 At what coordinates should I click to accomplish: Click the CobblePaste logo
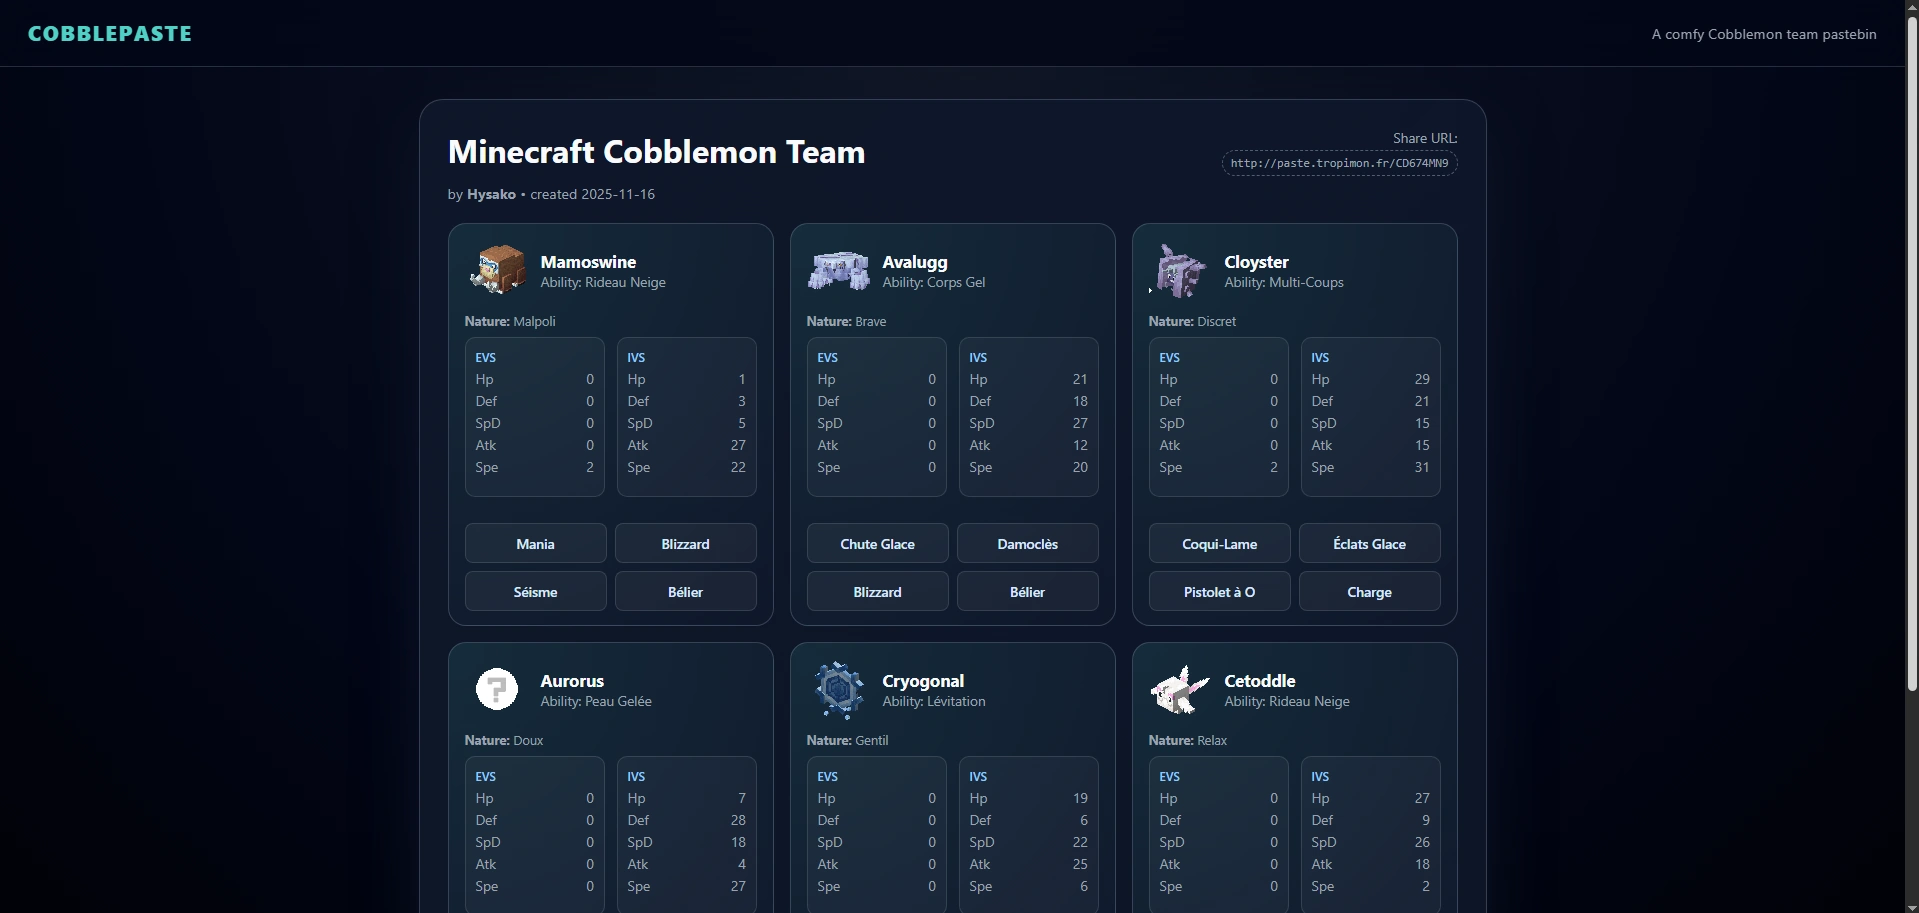click(110, 34)
